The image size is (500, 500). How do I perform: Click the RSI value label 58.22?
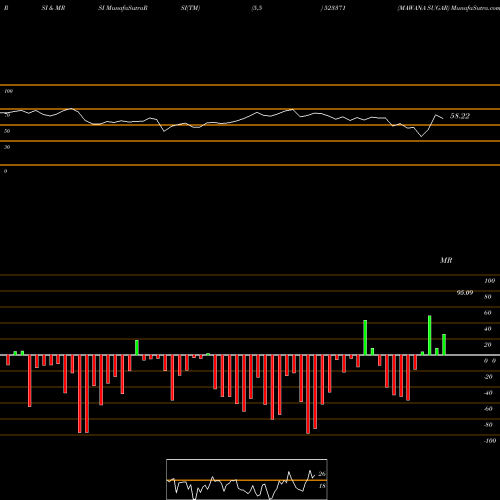tap(460, 116)
